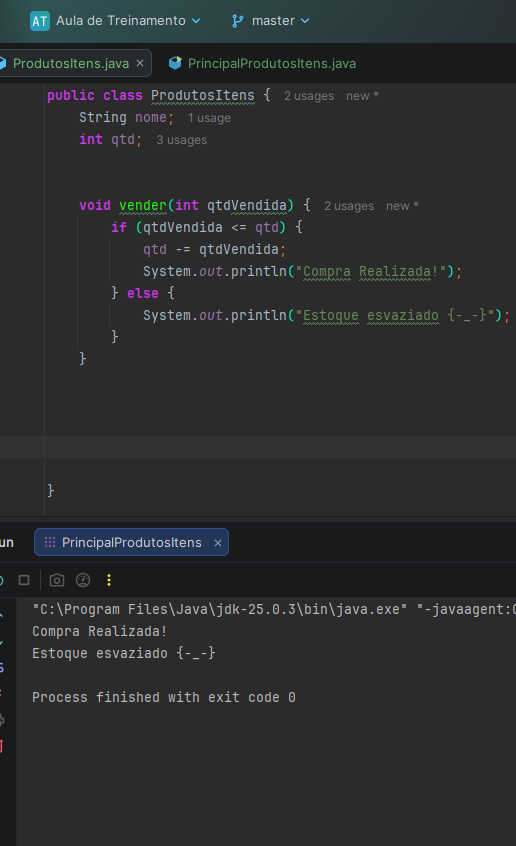Click the '2 usages' hint for vender method
Screen dimensions: 516x846
pyautogui.click(x=349, y=206)
